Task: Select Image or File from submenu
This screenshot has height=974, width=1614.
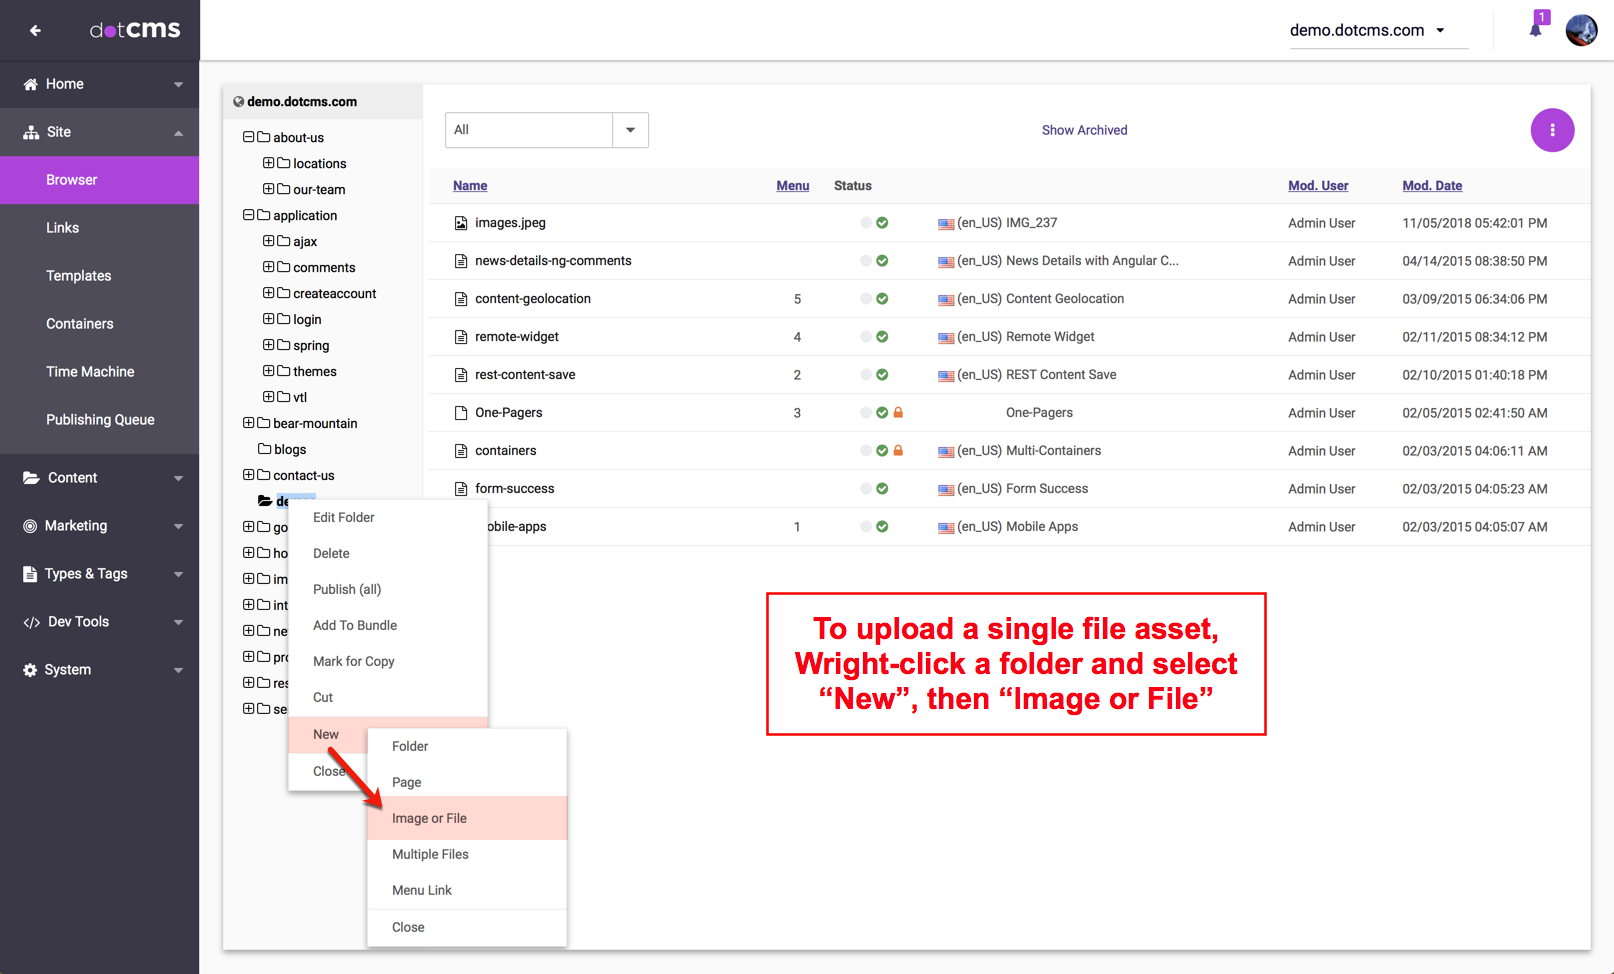Action: pos(429,818)
